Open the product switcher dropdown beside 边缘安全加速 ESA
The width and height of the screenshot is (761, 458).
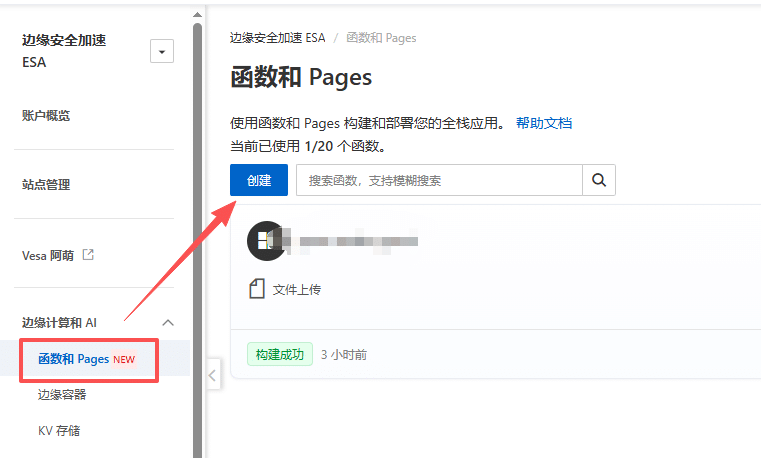tap(162, 51)
